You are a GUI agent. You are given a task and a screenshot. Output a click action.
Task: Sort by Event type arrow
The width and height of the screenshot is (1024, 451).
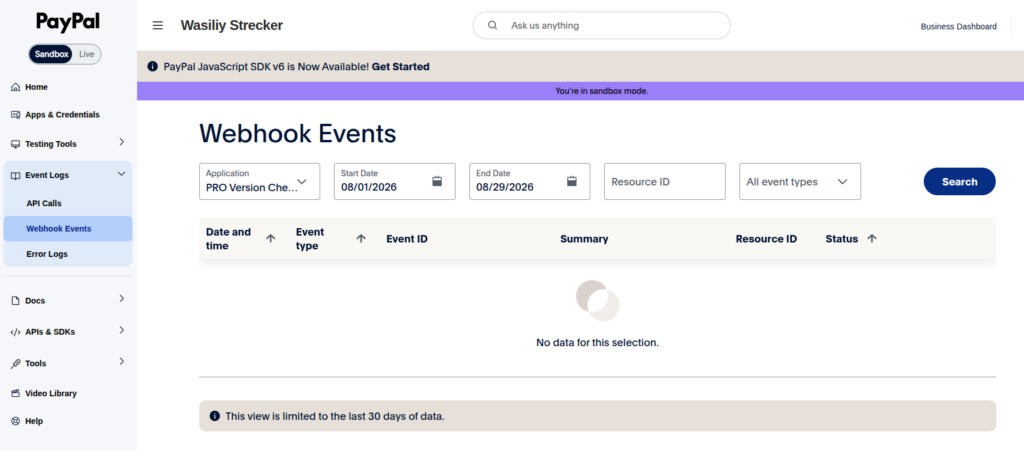click(360, 239)
